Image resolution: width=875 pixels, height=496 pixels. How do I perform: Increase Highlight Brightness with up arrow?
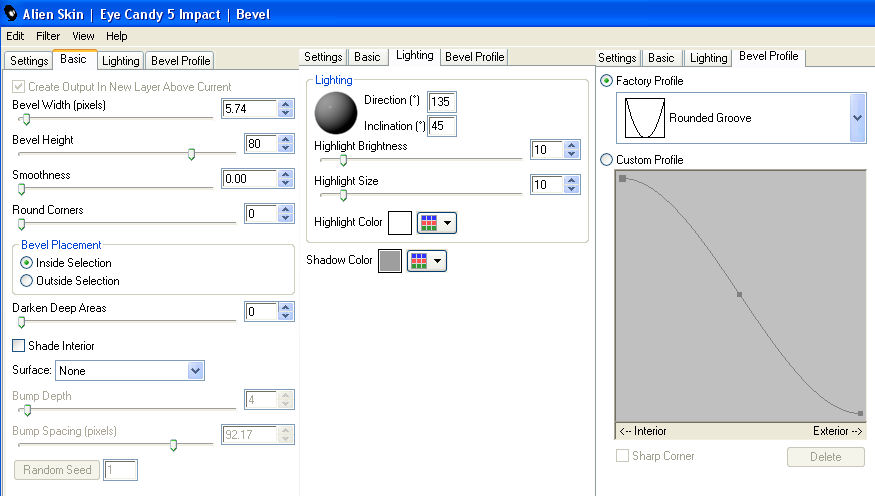[571, 145]
